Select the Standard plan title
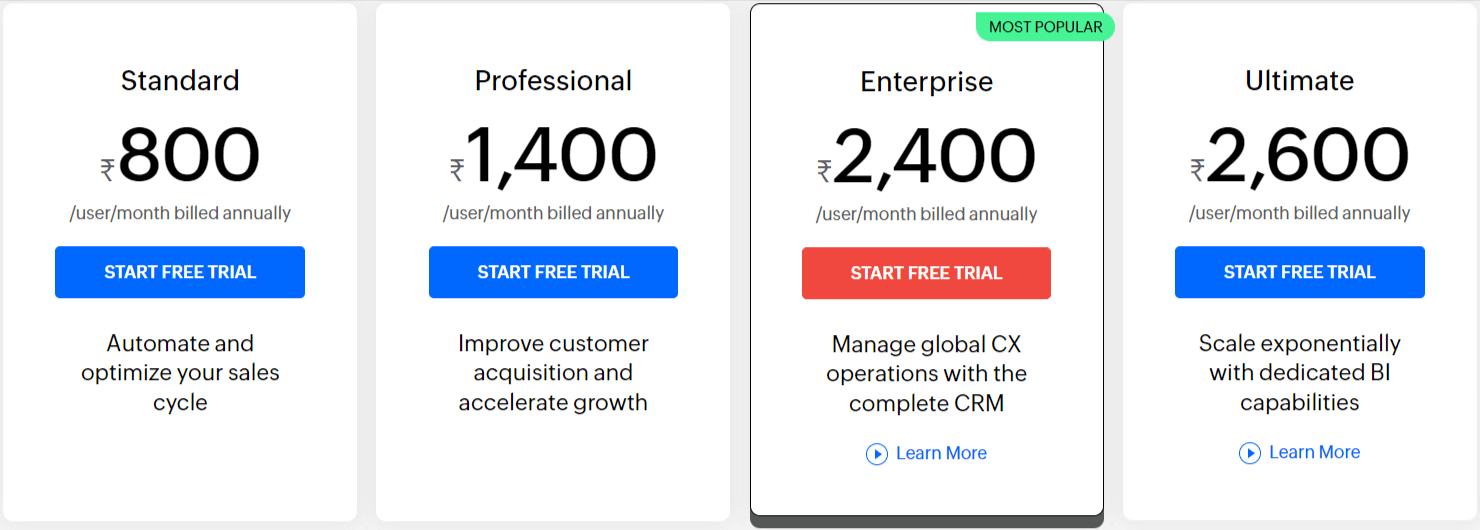 click(180, 80)
